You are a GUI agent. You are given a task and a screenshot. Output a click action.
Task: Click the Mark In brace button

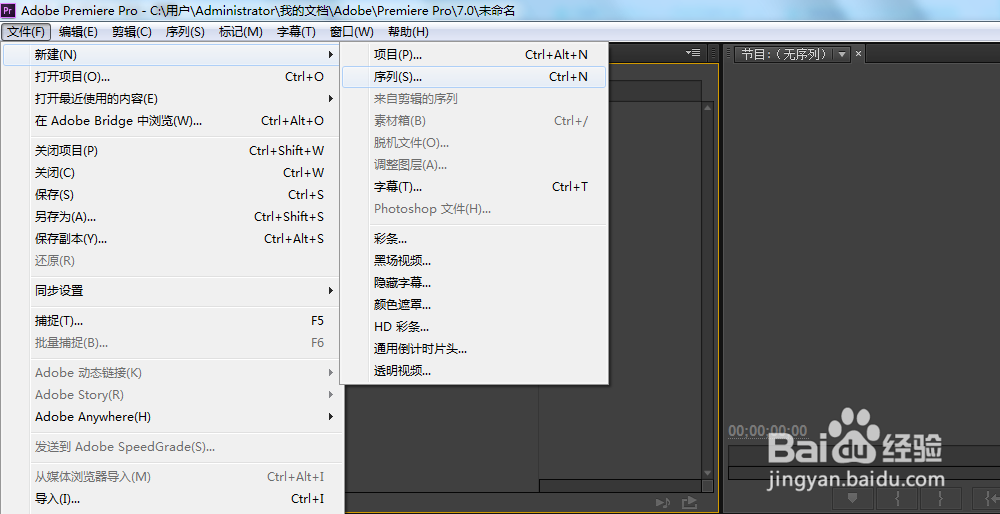(897, 499)
